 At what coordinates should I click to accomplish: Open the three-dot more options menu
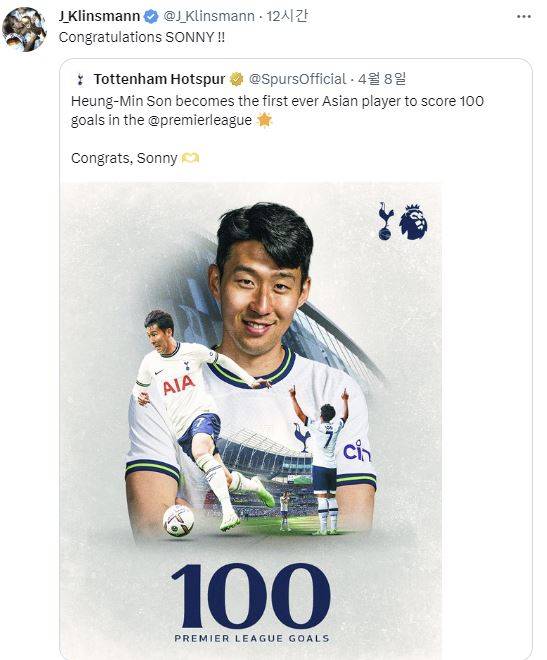click(x=523, y=16)
